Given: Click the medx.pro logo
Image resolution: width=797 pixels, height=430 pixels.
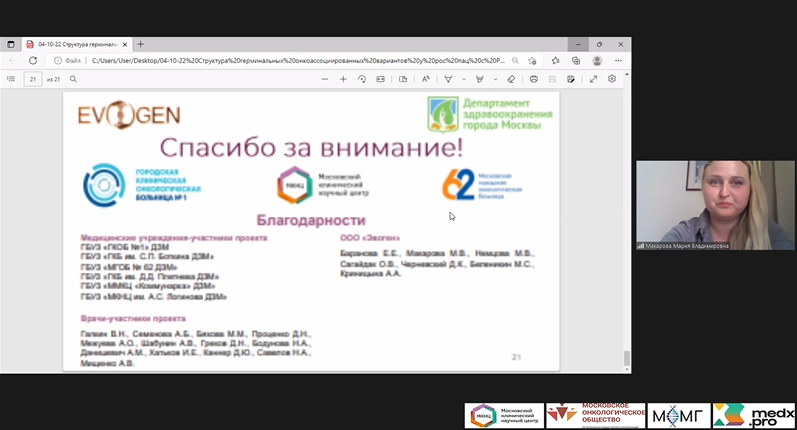Looking at the screenshot, I should point(754,416).
